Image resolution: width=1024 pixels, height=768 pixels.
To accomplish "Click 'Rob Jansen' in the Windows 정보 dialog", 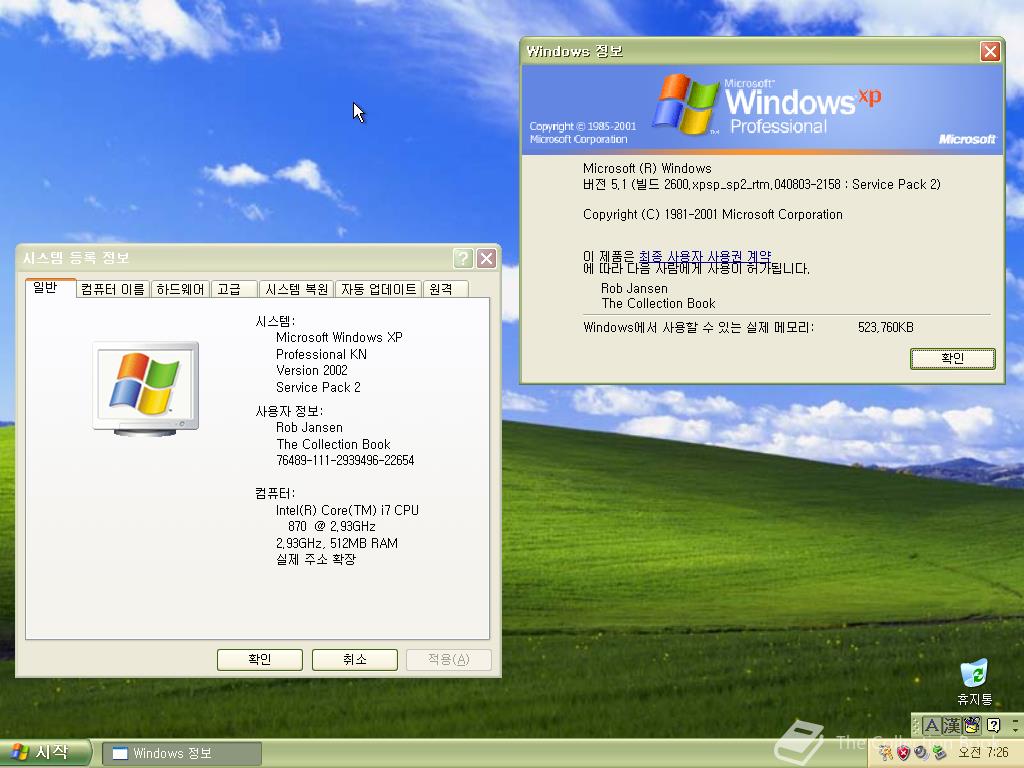I will click(634, 288).
